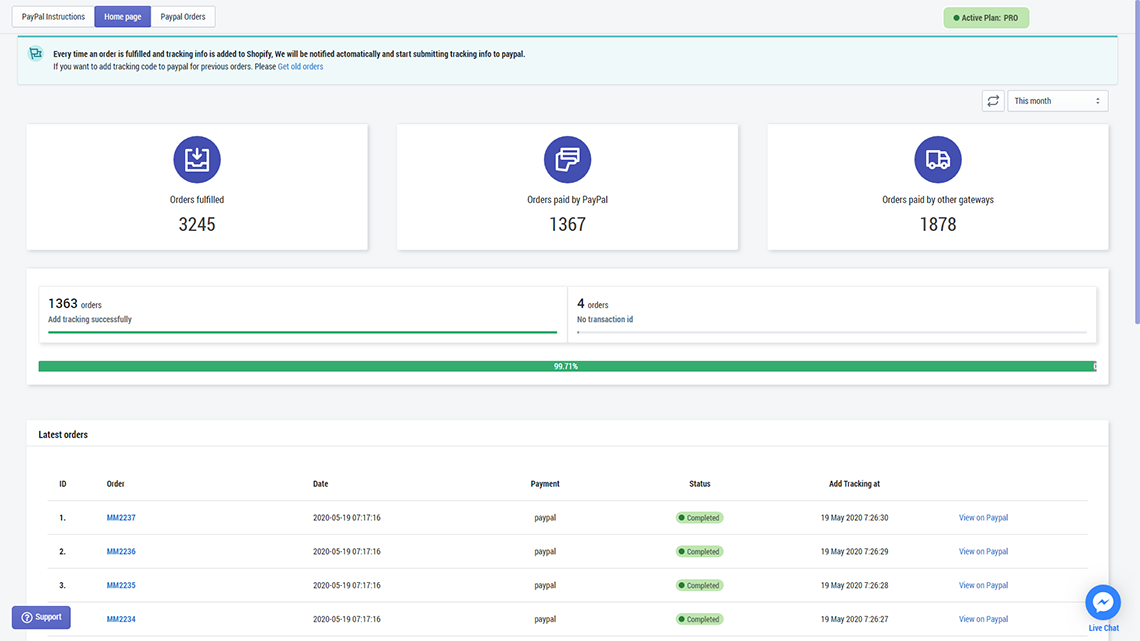Open order MM2235 link
1140x641 pixels.
pyautogui.click(x=121, y=585)
